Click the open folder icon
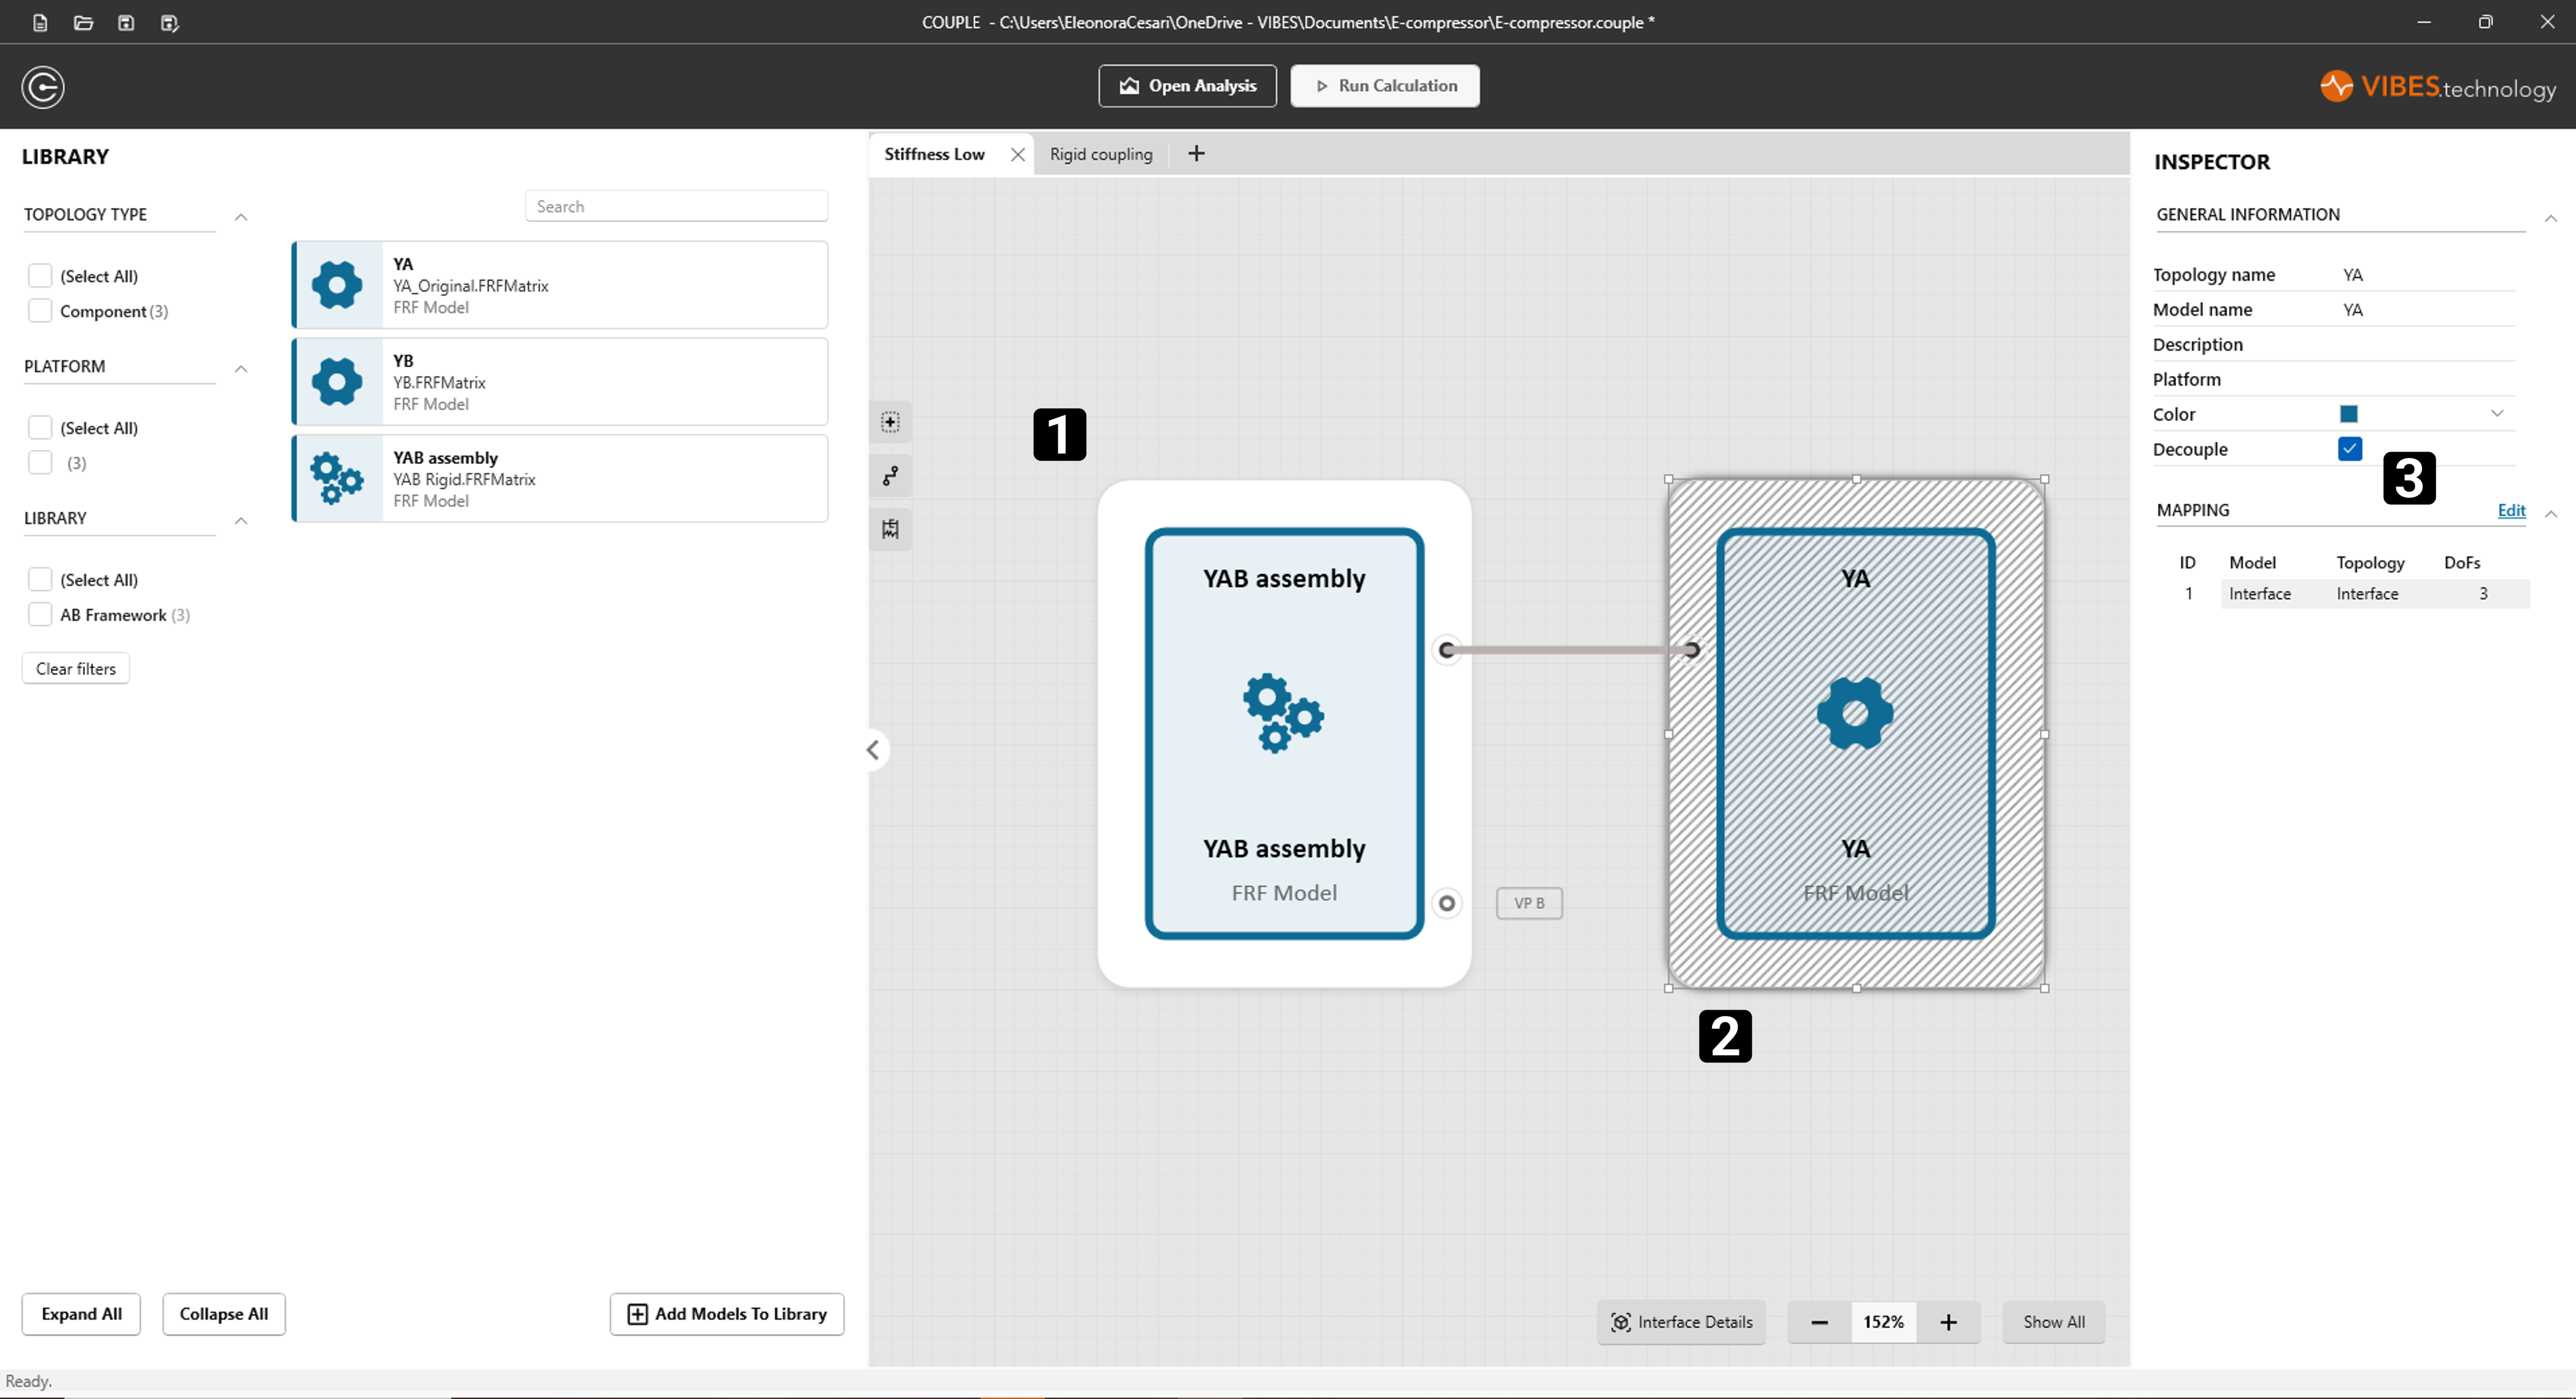 [x=83, y=22]
